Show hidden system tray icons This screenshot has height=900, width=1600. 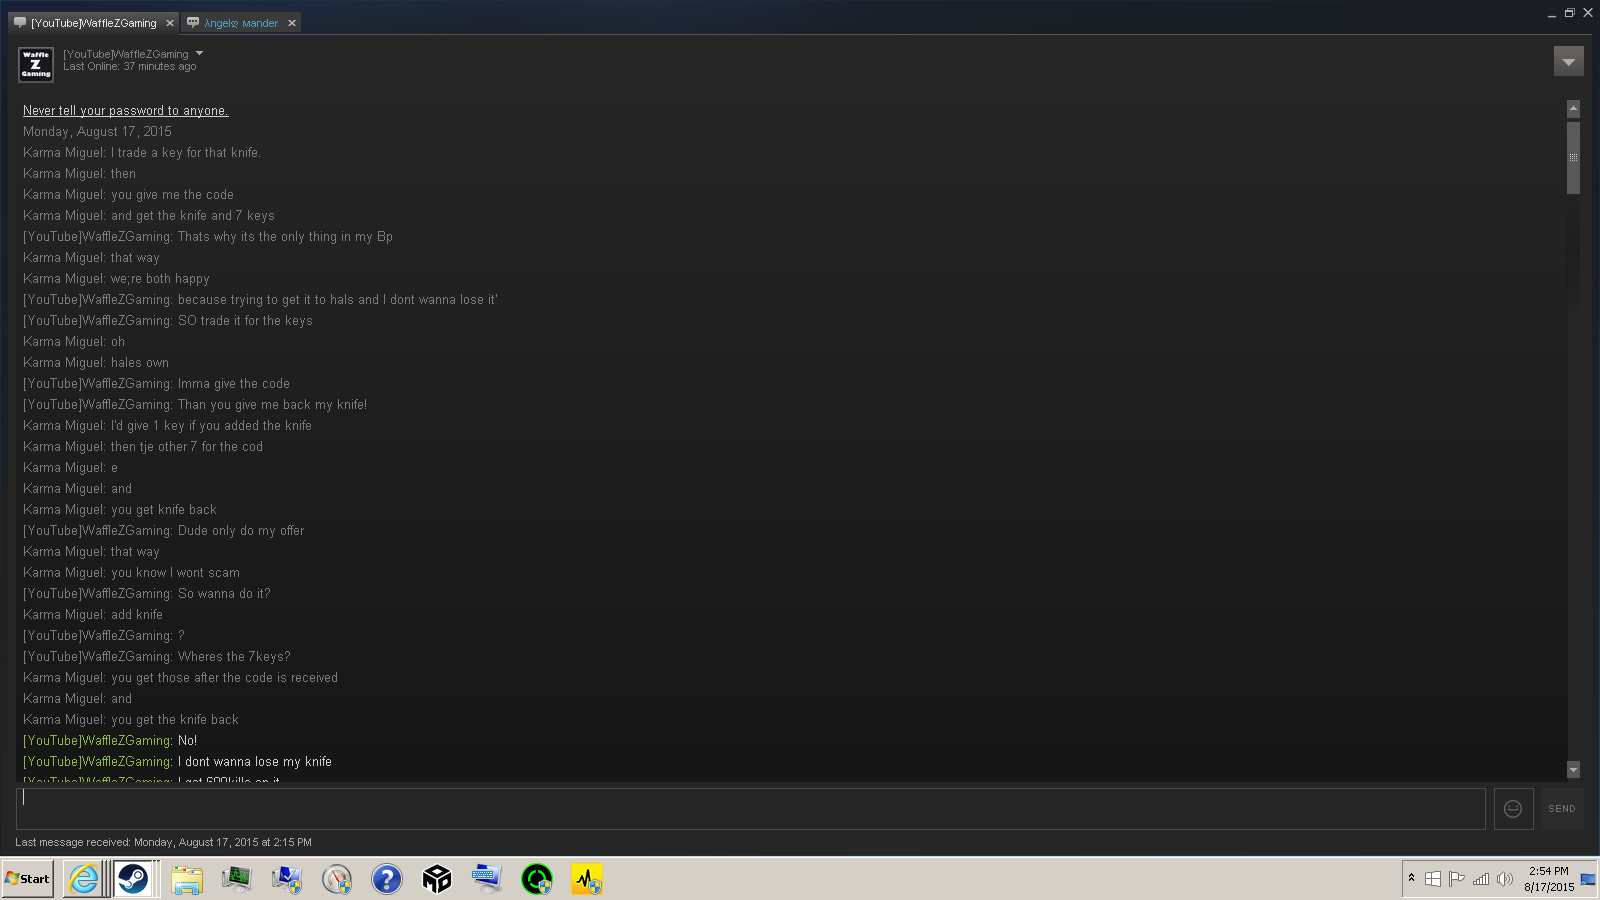coord(1411,878)
